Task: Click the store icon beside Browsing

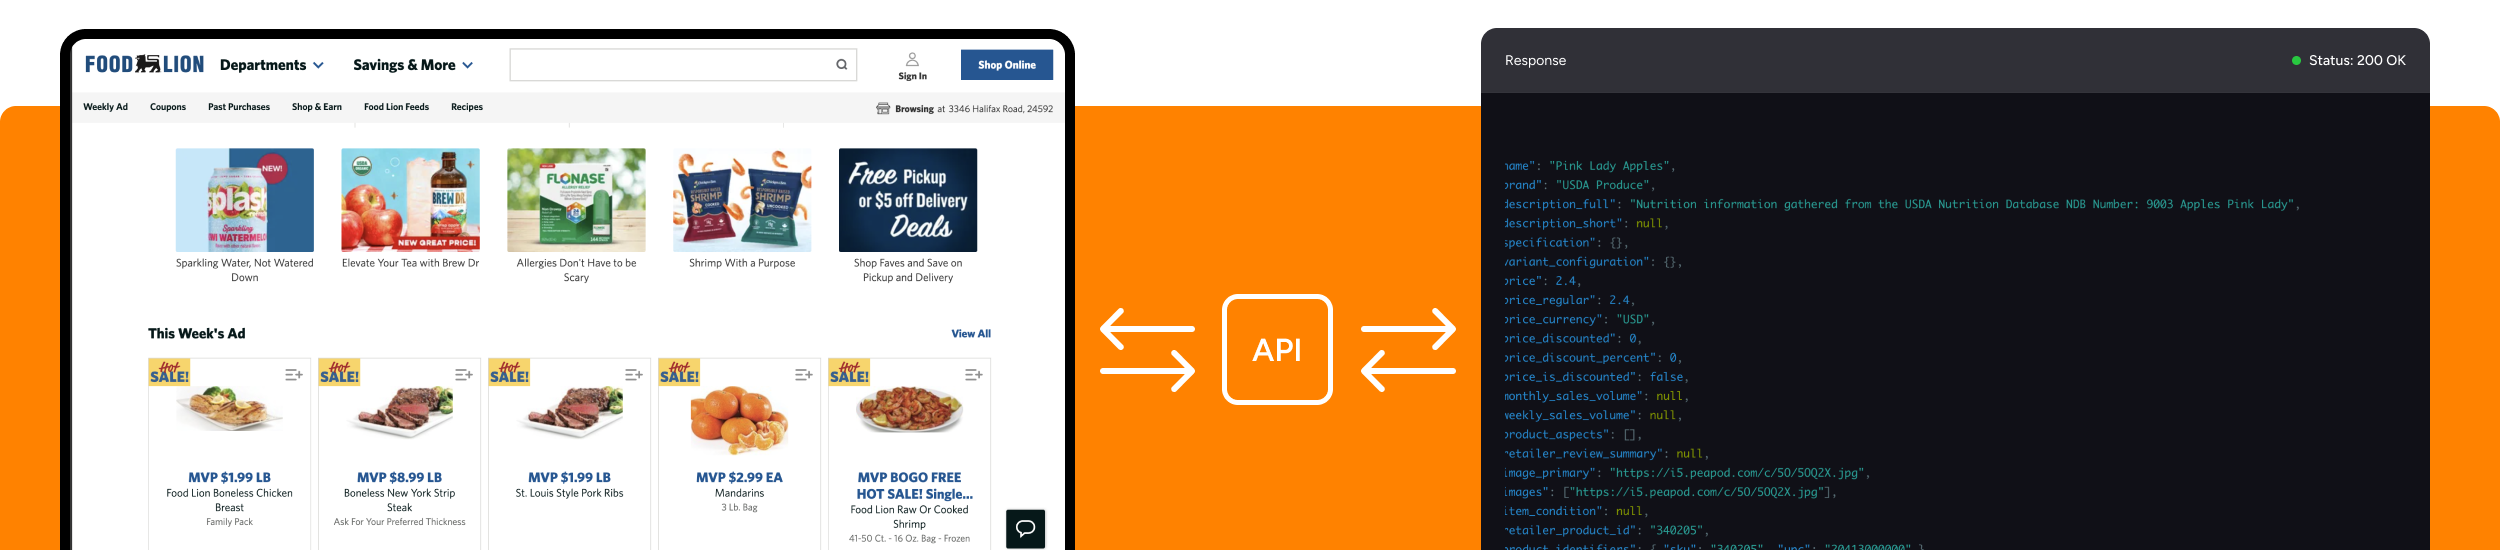Action: click(883, 109)
